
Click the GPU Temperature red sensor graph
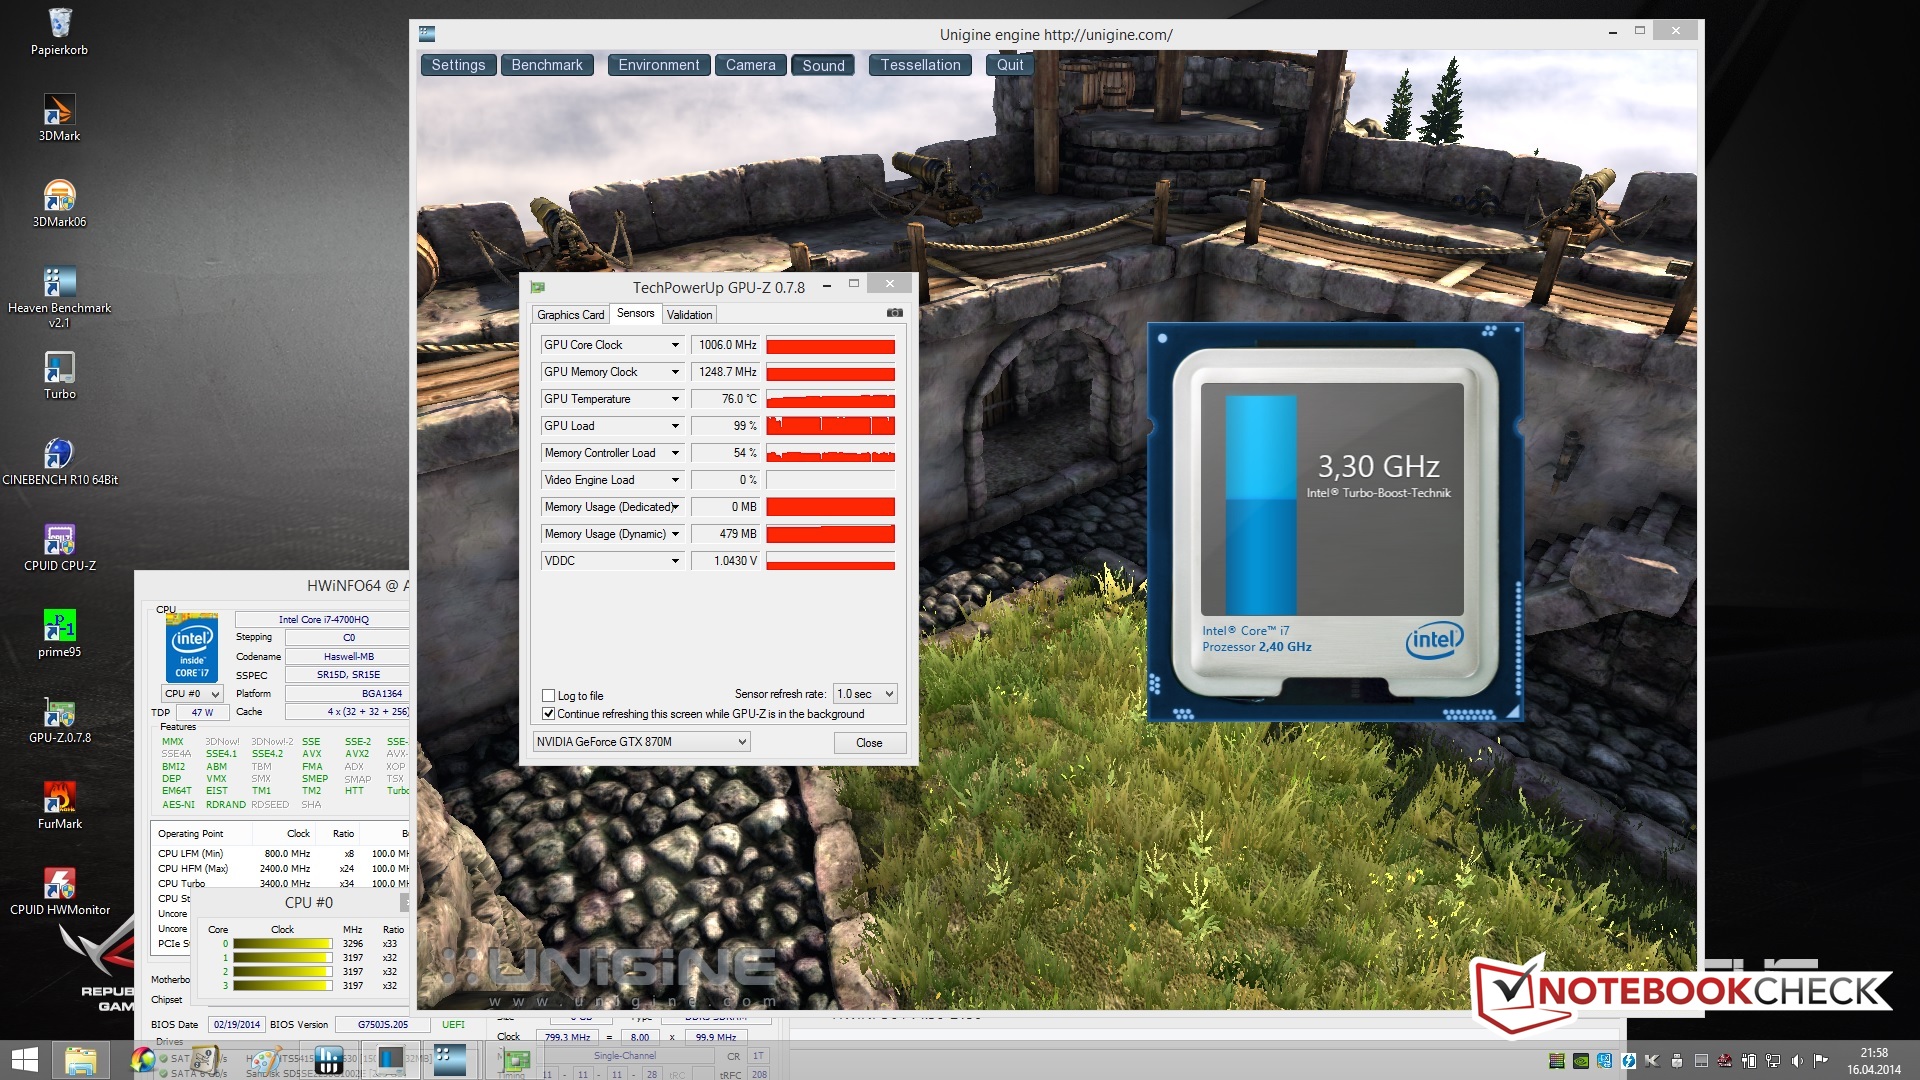[830, 399]
